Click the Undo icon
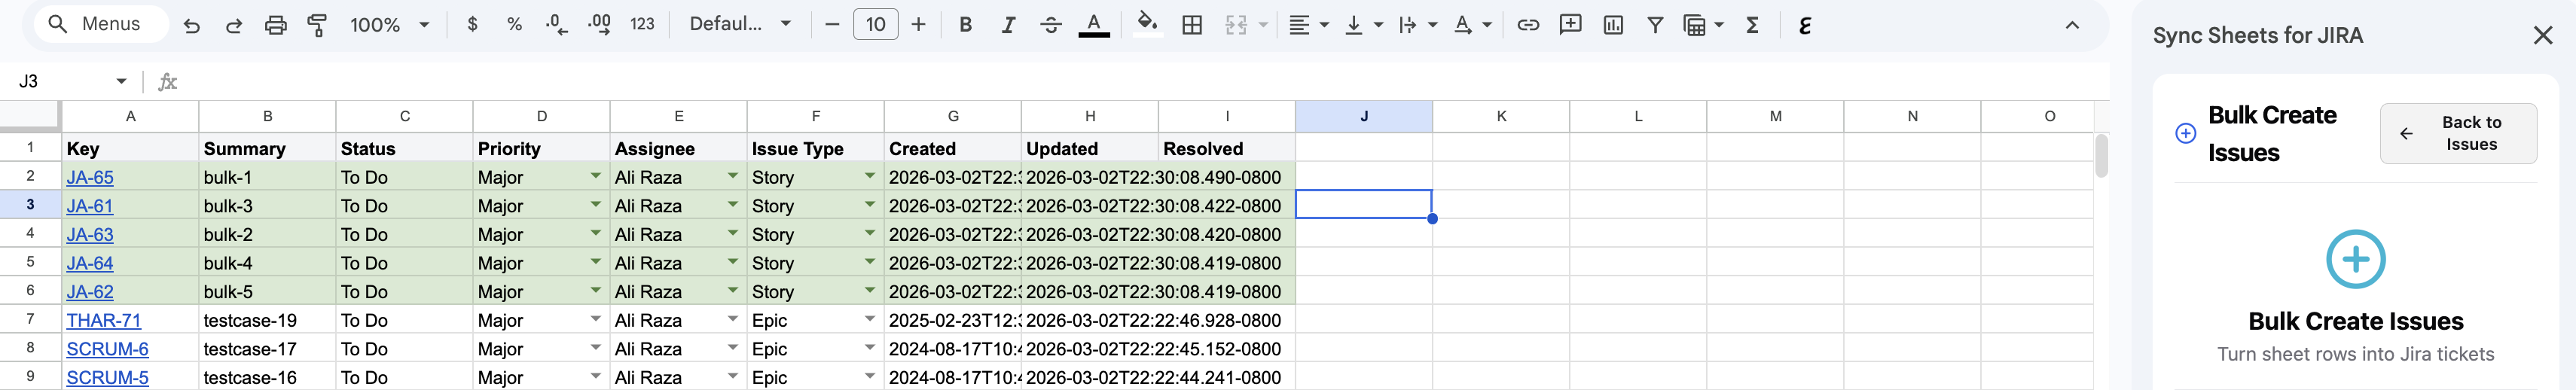 [x=191, y=25]
